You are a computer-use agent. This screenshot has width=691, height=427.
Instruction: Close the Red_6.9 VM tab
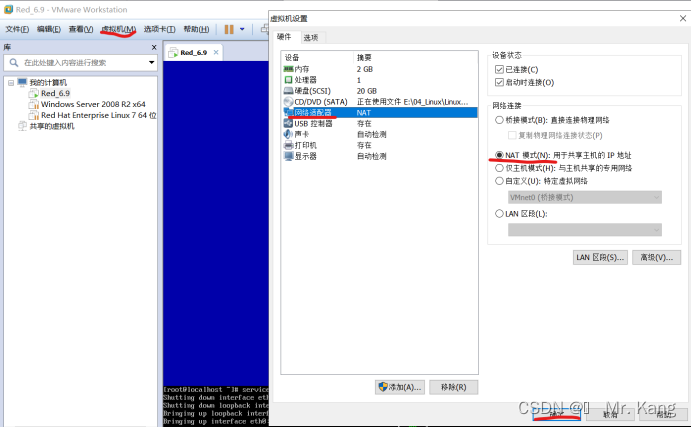coord(216,52)
